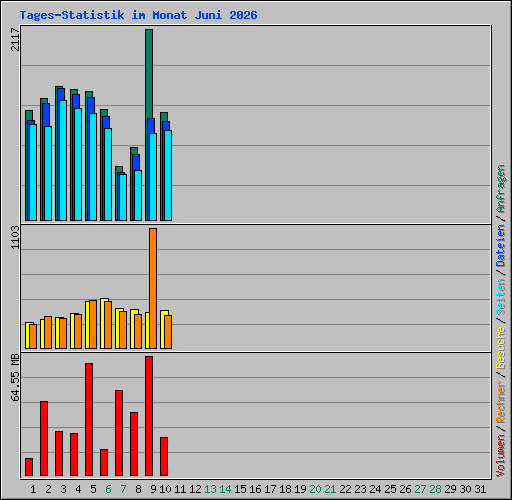Screen dimensions: 512x500
Task: Click the "1103" y-axis label
Action: (15, 238)
